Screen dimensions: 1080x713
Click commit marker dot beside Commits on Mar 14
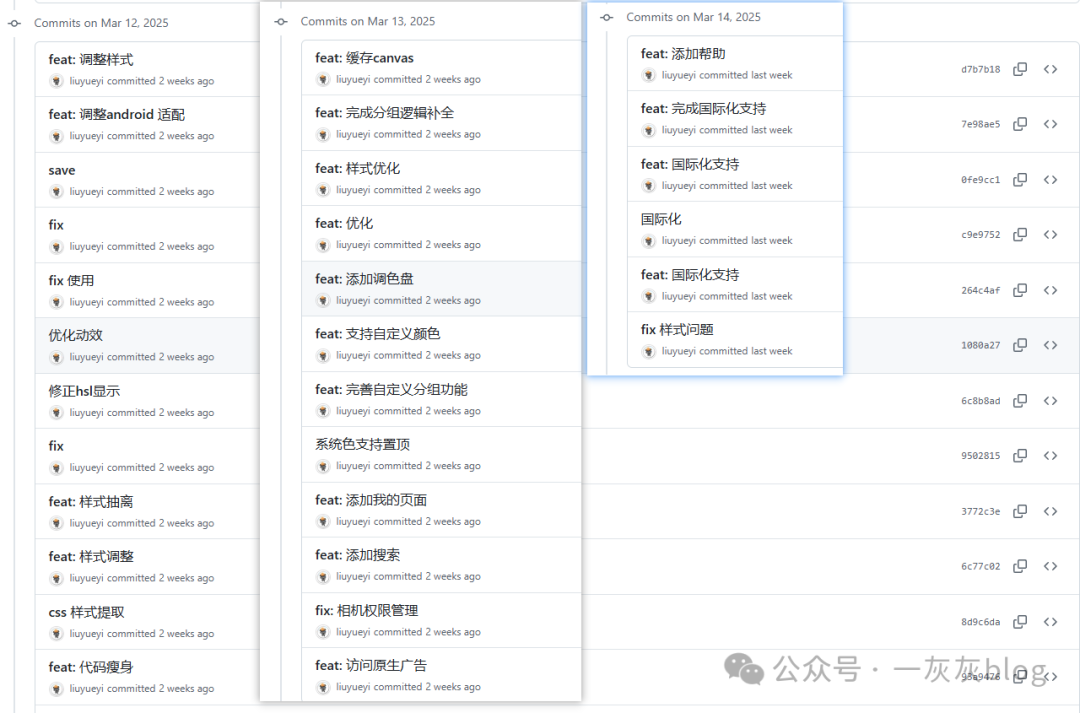tap(605, 17)
